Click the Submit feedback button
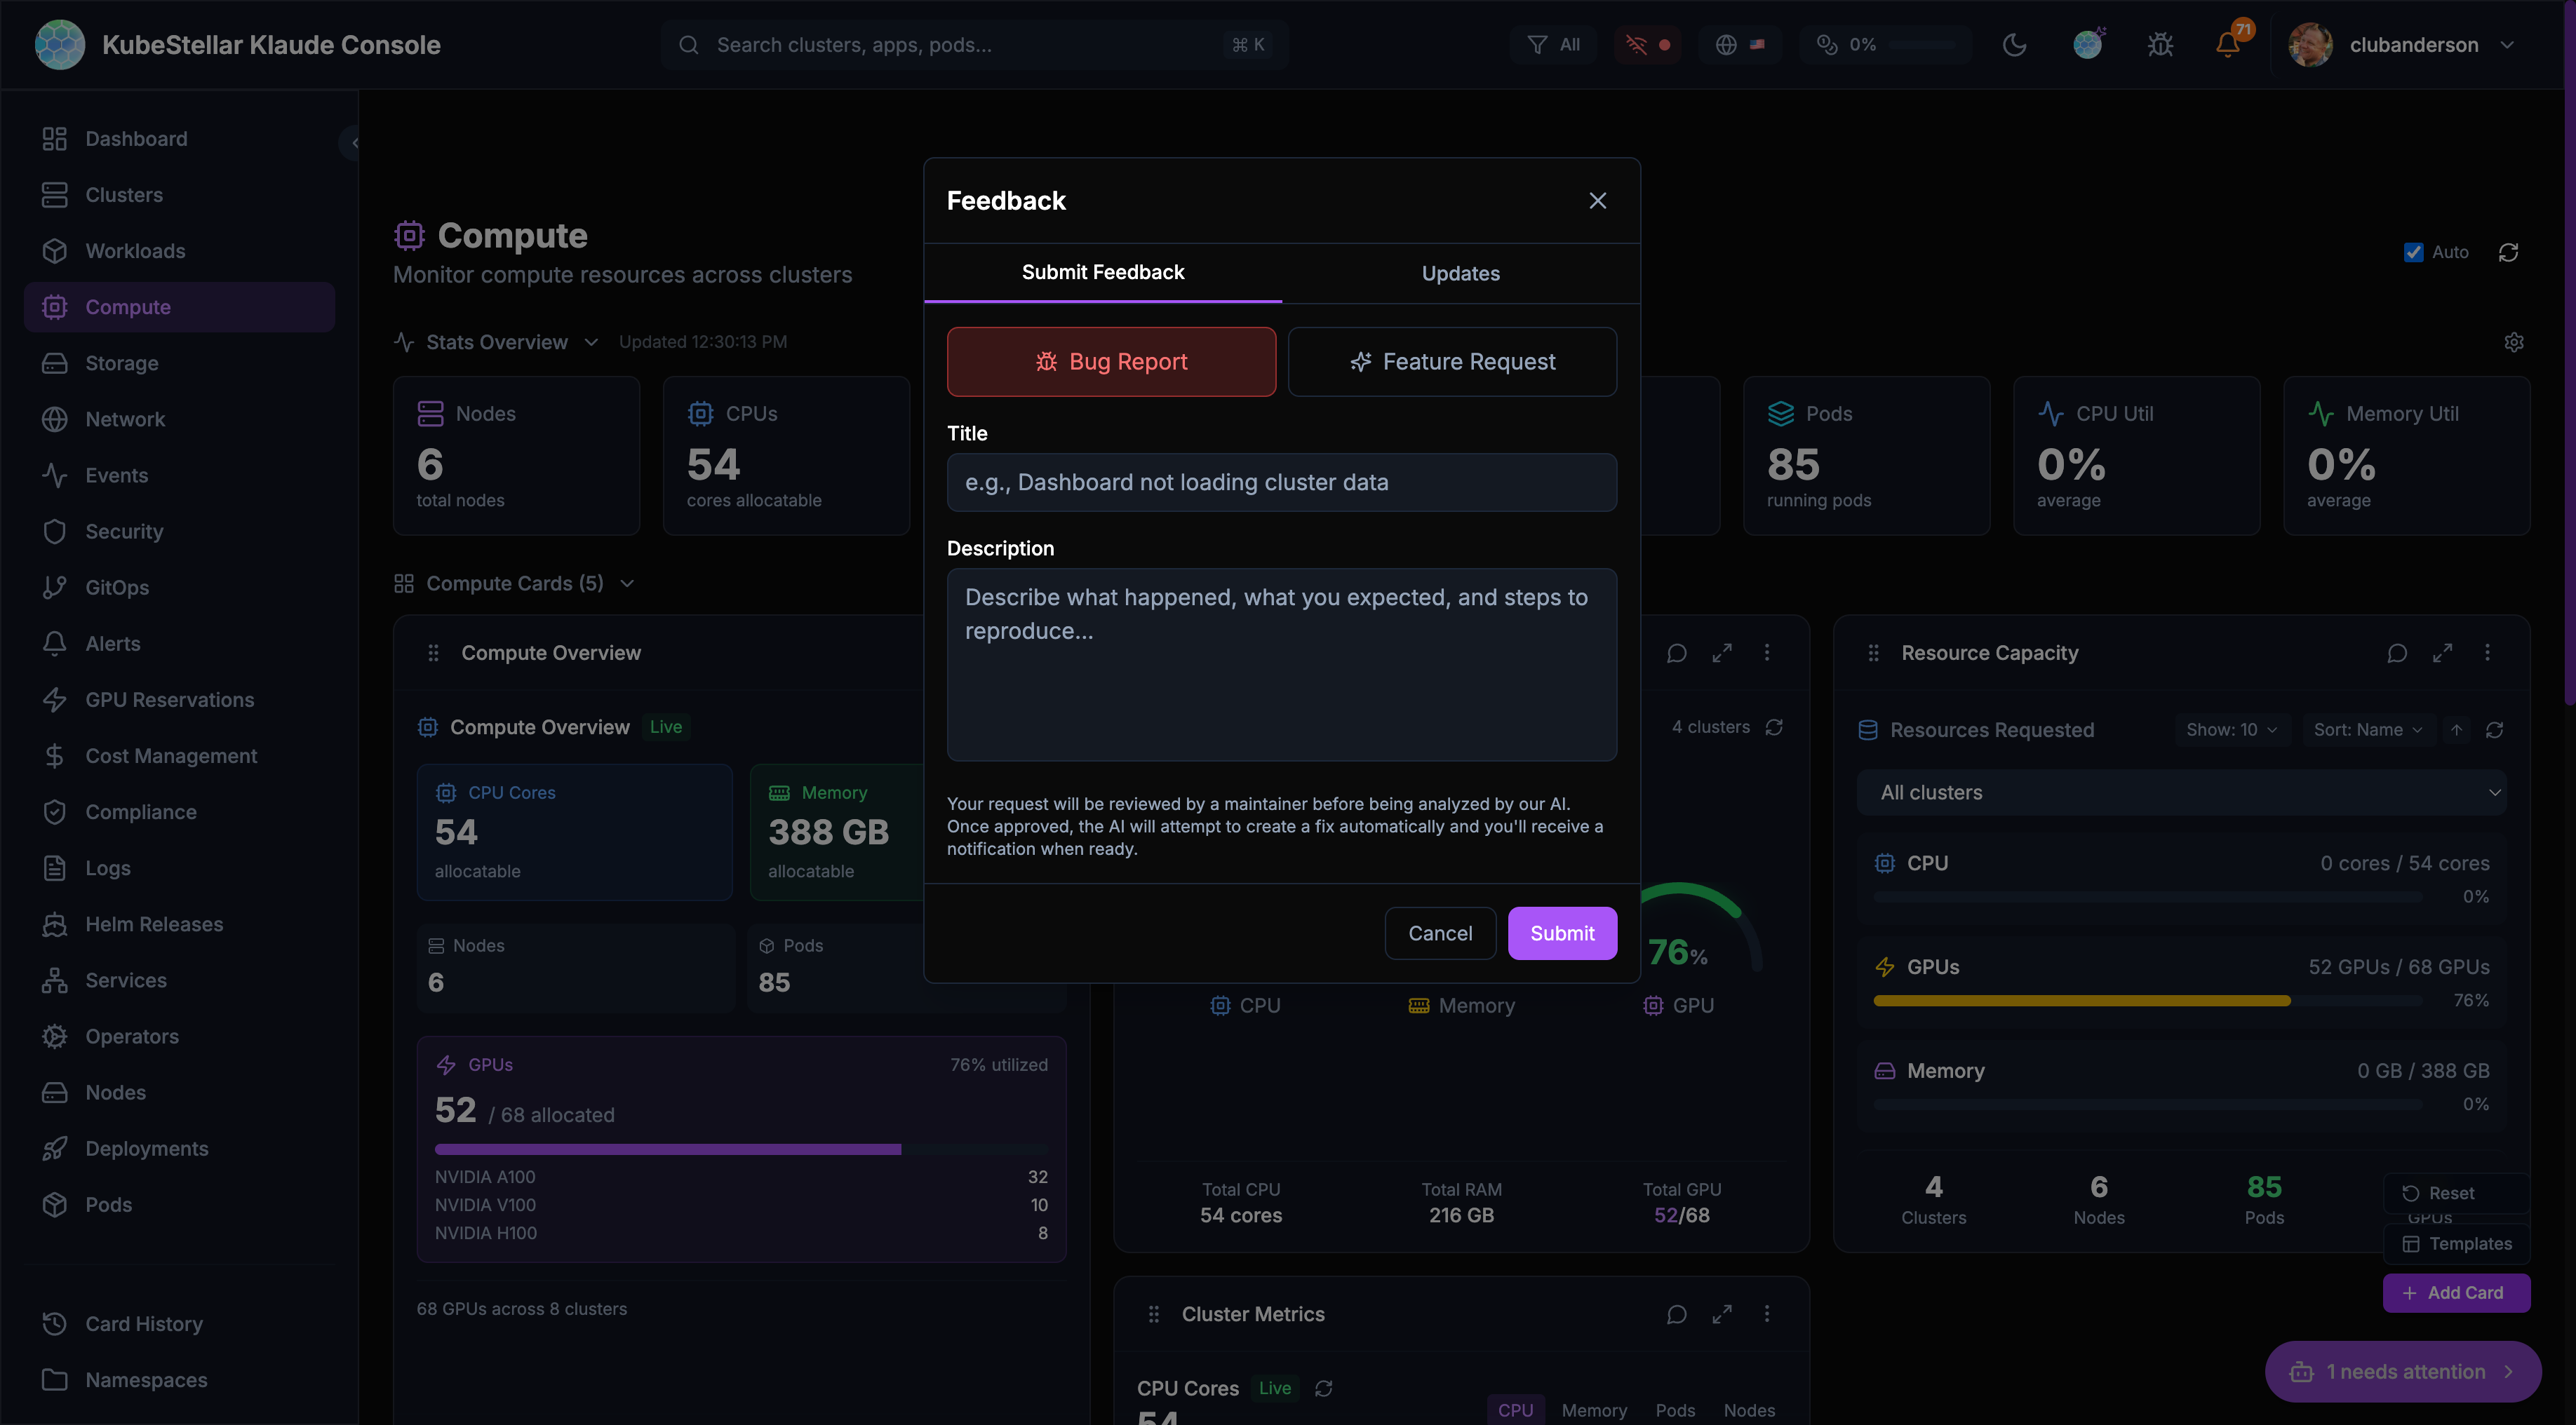The height and width of the screenshot is (1425, 2576). 1562,933
